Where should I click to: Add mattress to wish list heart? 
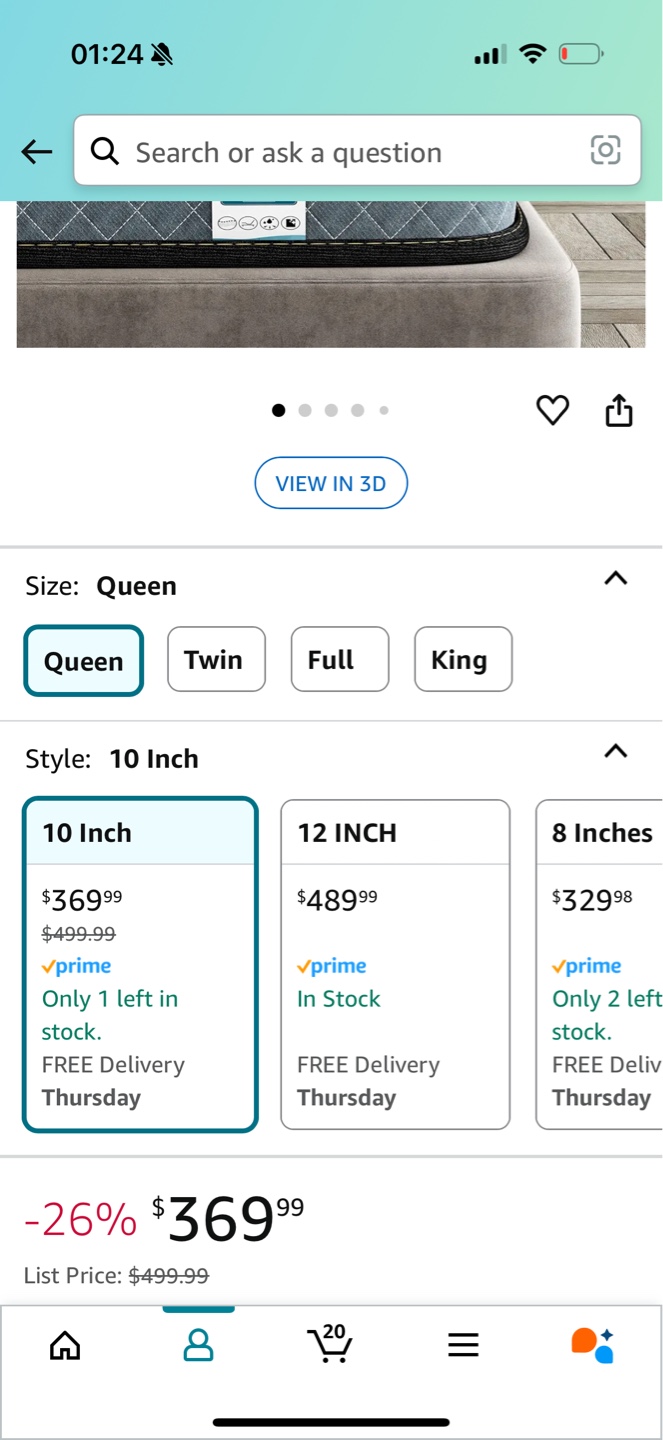pos(552,410)
